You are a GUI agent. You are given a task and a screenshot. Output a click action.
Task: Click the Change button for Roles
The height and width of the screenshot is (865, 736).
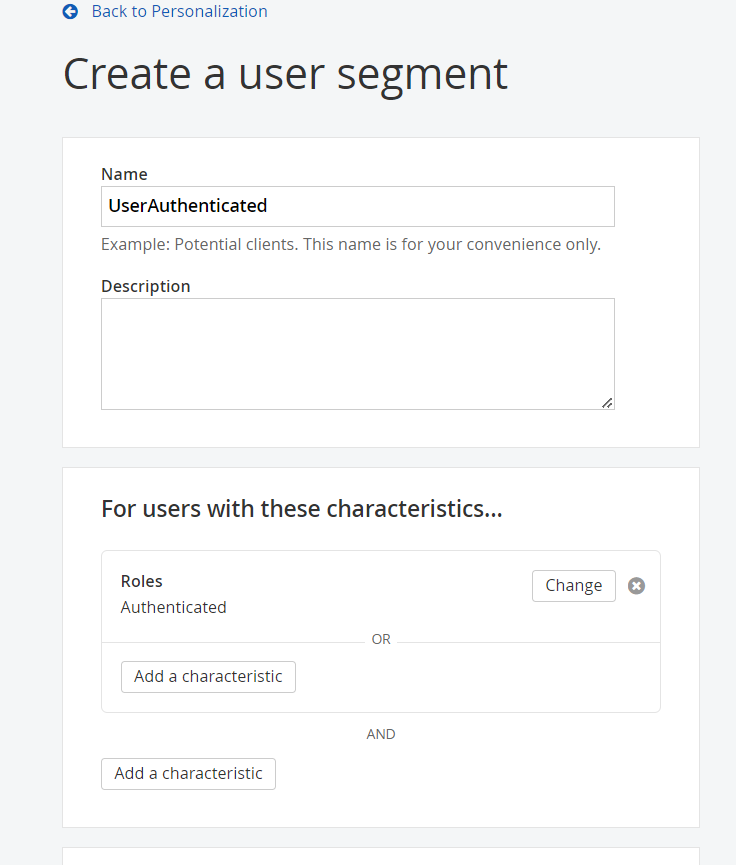pyautogui.click(x=574, y=586)
